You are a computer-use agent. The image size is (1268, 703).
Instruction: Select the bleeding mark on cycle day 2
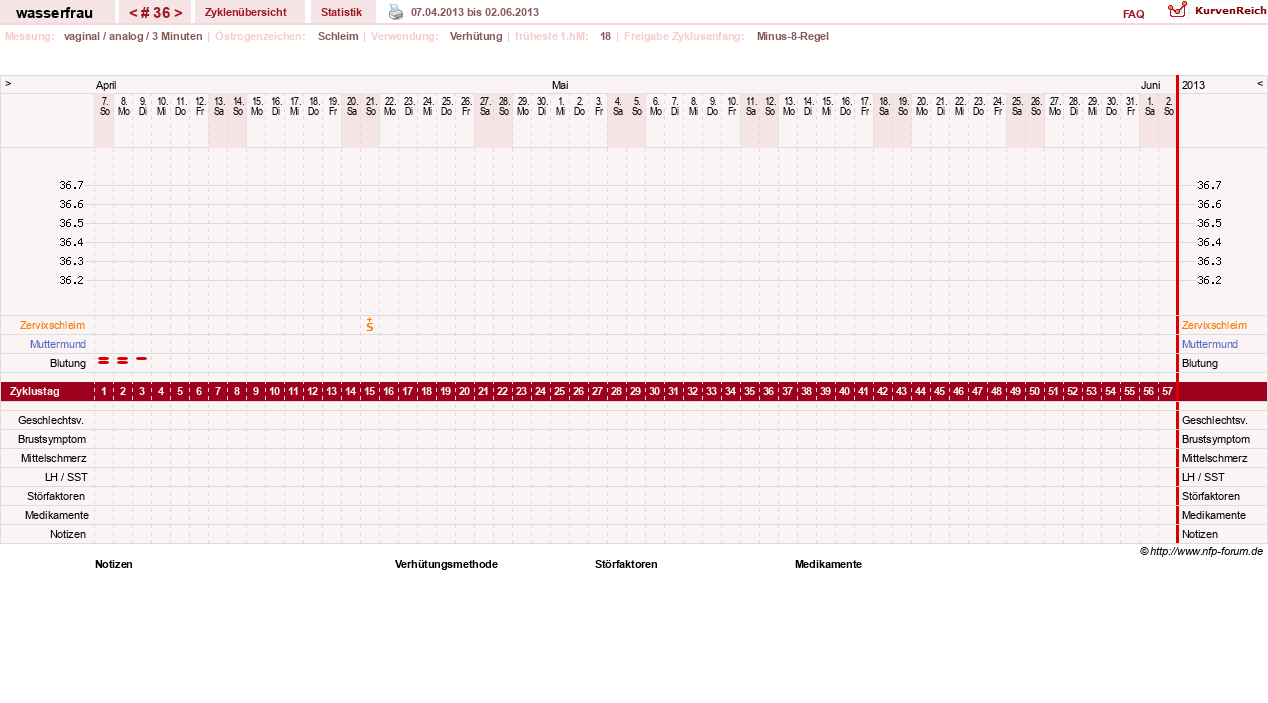[x=123, y=360]
